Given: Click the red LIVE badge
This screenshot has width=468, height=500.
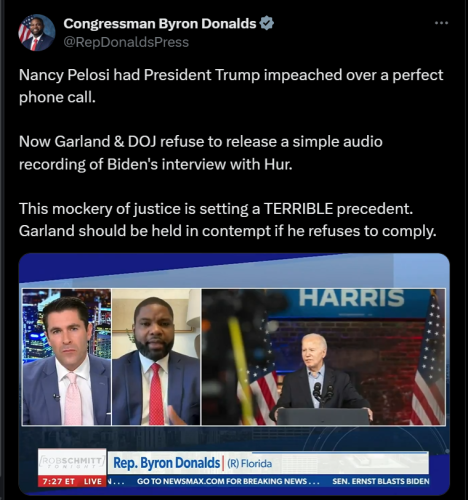Looking at the screenshot, I should pos(93,481).
